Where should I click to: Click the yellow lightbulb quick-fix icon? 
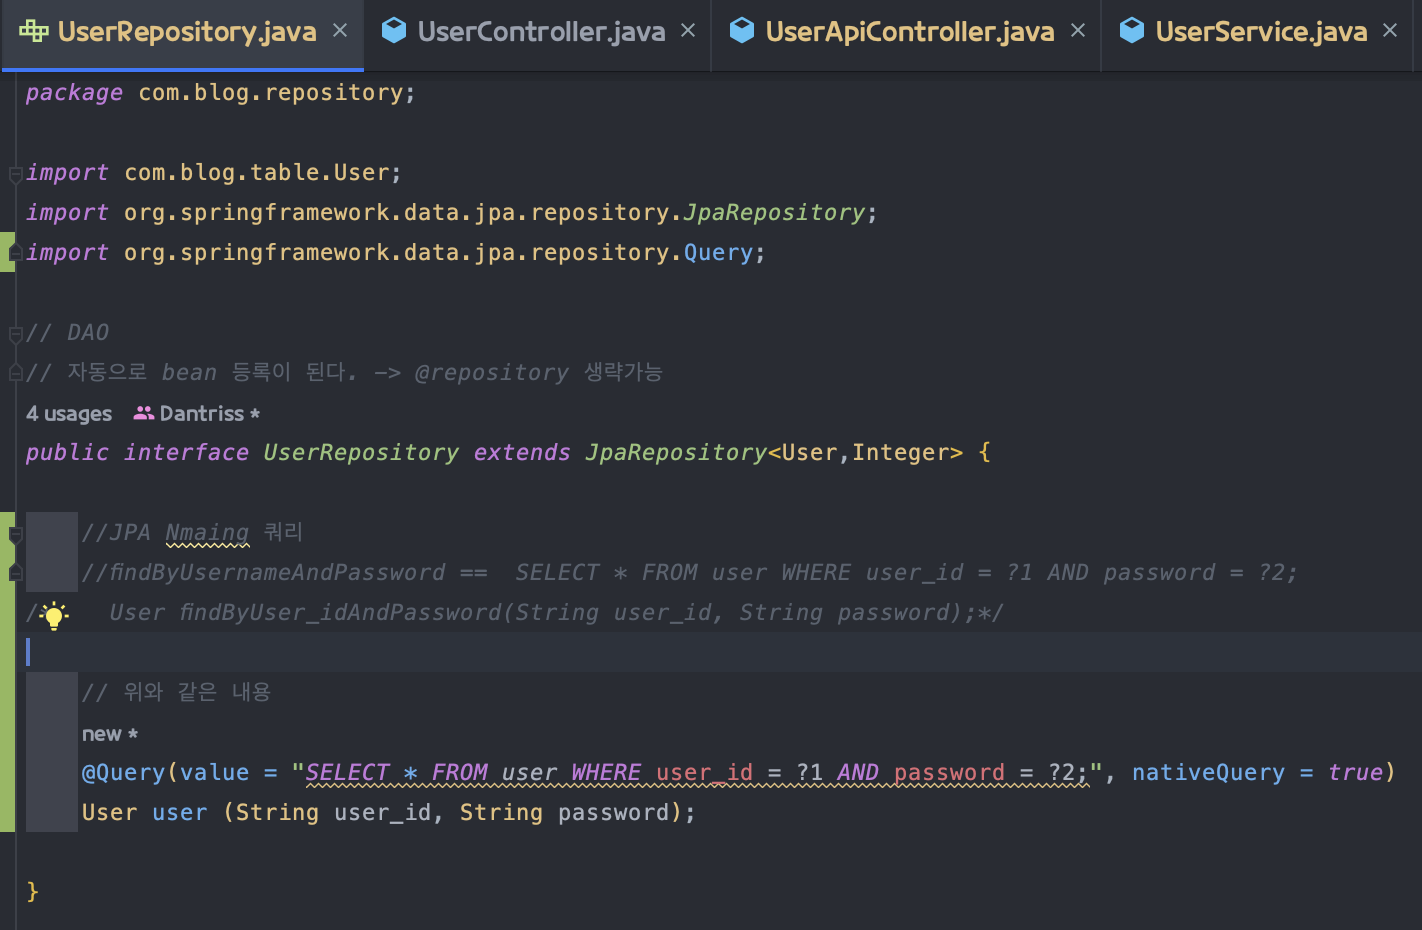(54, 615)
